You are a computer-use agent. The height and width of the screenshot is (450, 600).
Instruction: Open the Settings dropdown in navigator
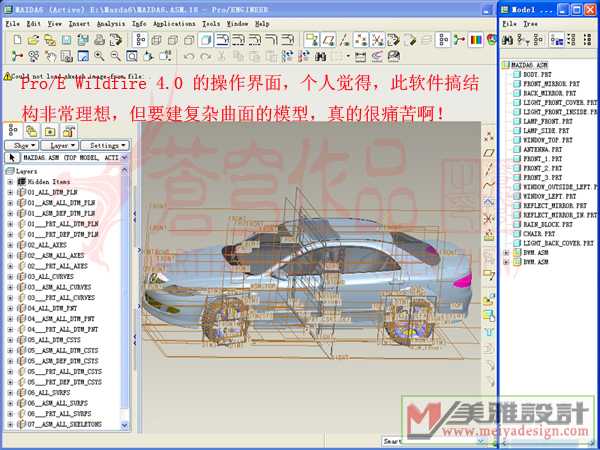[x=104, y=145]
